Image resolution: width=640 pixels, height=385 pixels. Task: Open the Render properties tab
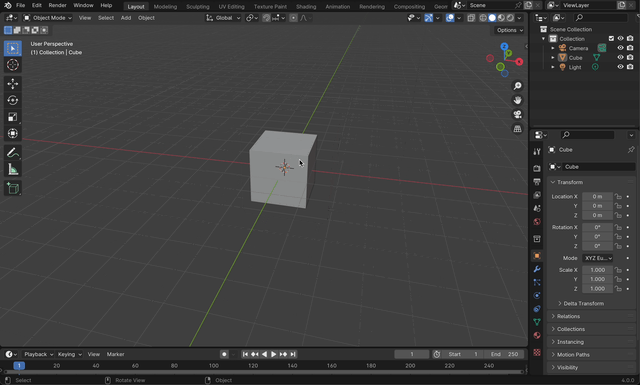coord(537,168)
